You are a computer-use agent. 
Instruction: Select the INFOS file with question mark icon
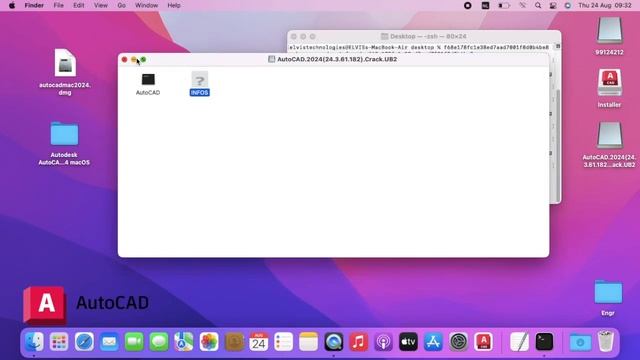click(x=200, y=84)
